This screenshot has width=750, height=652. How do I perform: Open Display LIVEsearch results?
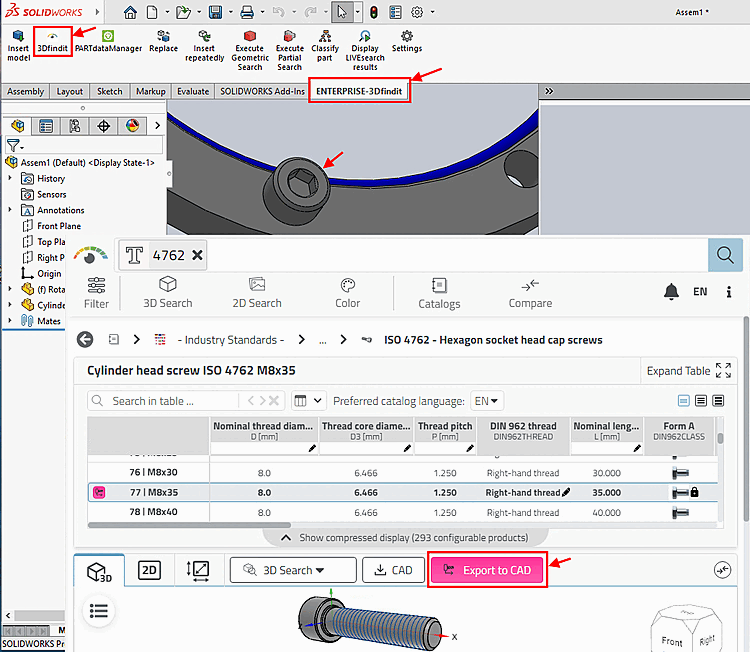[x=365, y=48]
